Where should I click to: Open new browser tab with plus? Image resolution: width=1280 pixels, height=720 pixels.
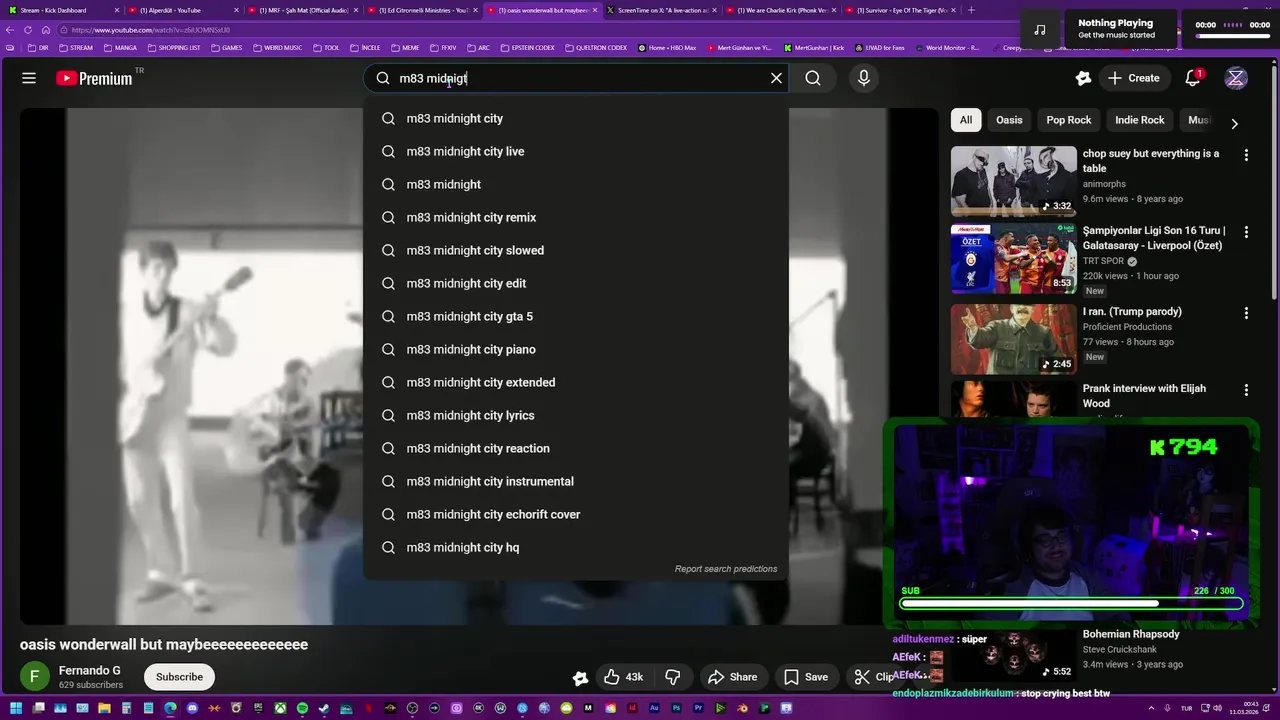[971, 10]
